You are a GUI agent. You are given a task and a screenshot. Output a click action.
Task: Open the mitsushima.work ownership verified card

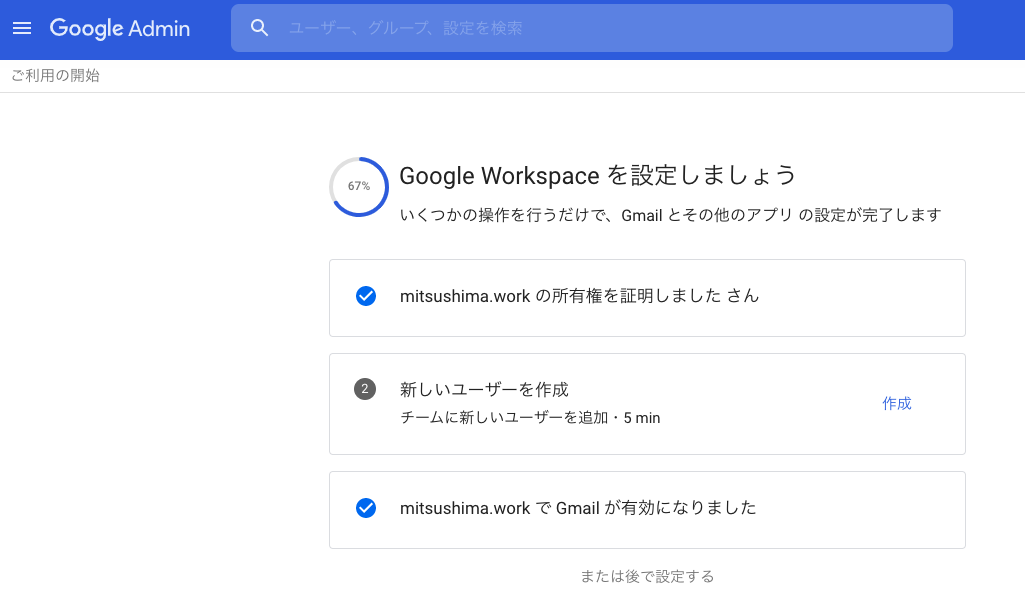point(647,298)
